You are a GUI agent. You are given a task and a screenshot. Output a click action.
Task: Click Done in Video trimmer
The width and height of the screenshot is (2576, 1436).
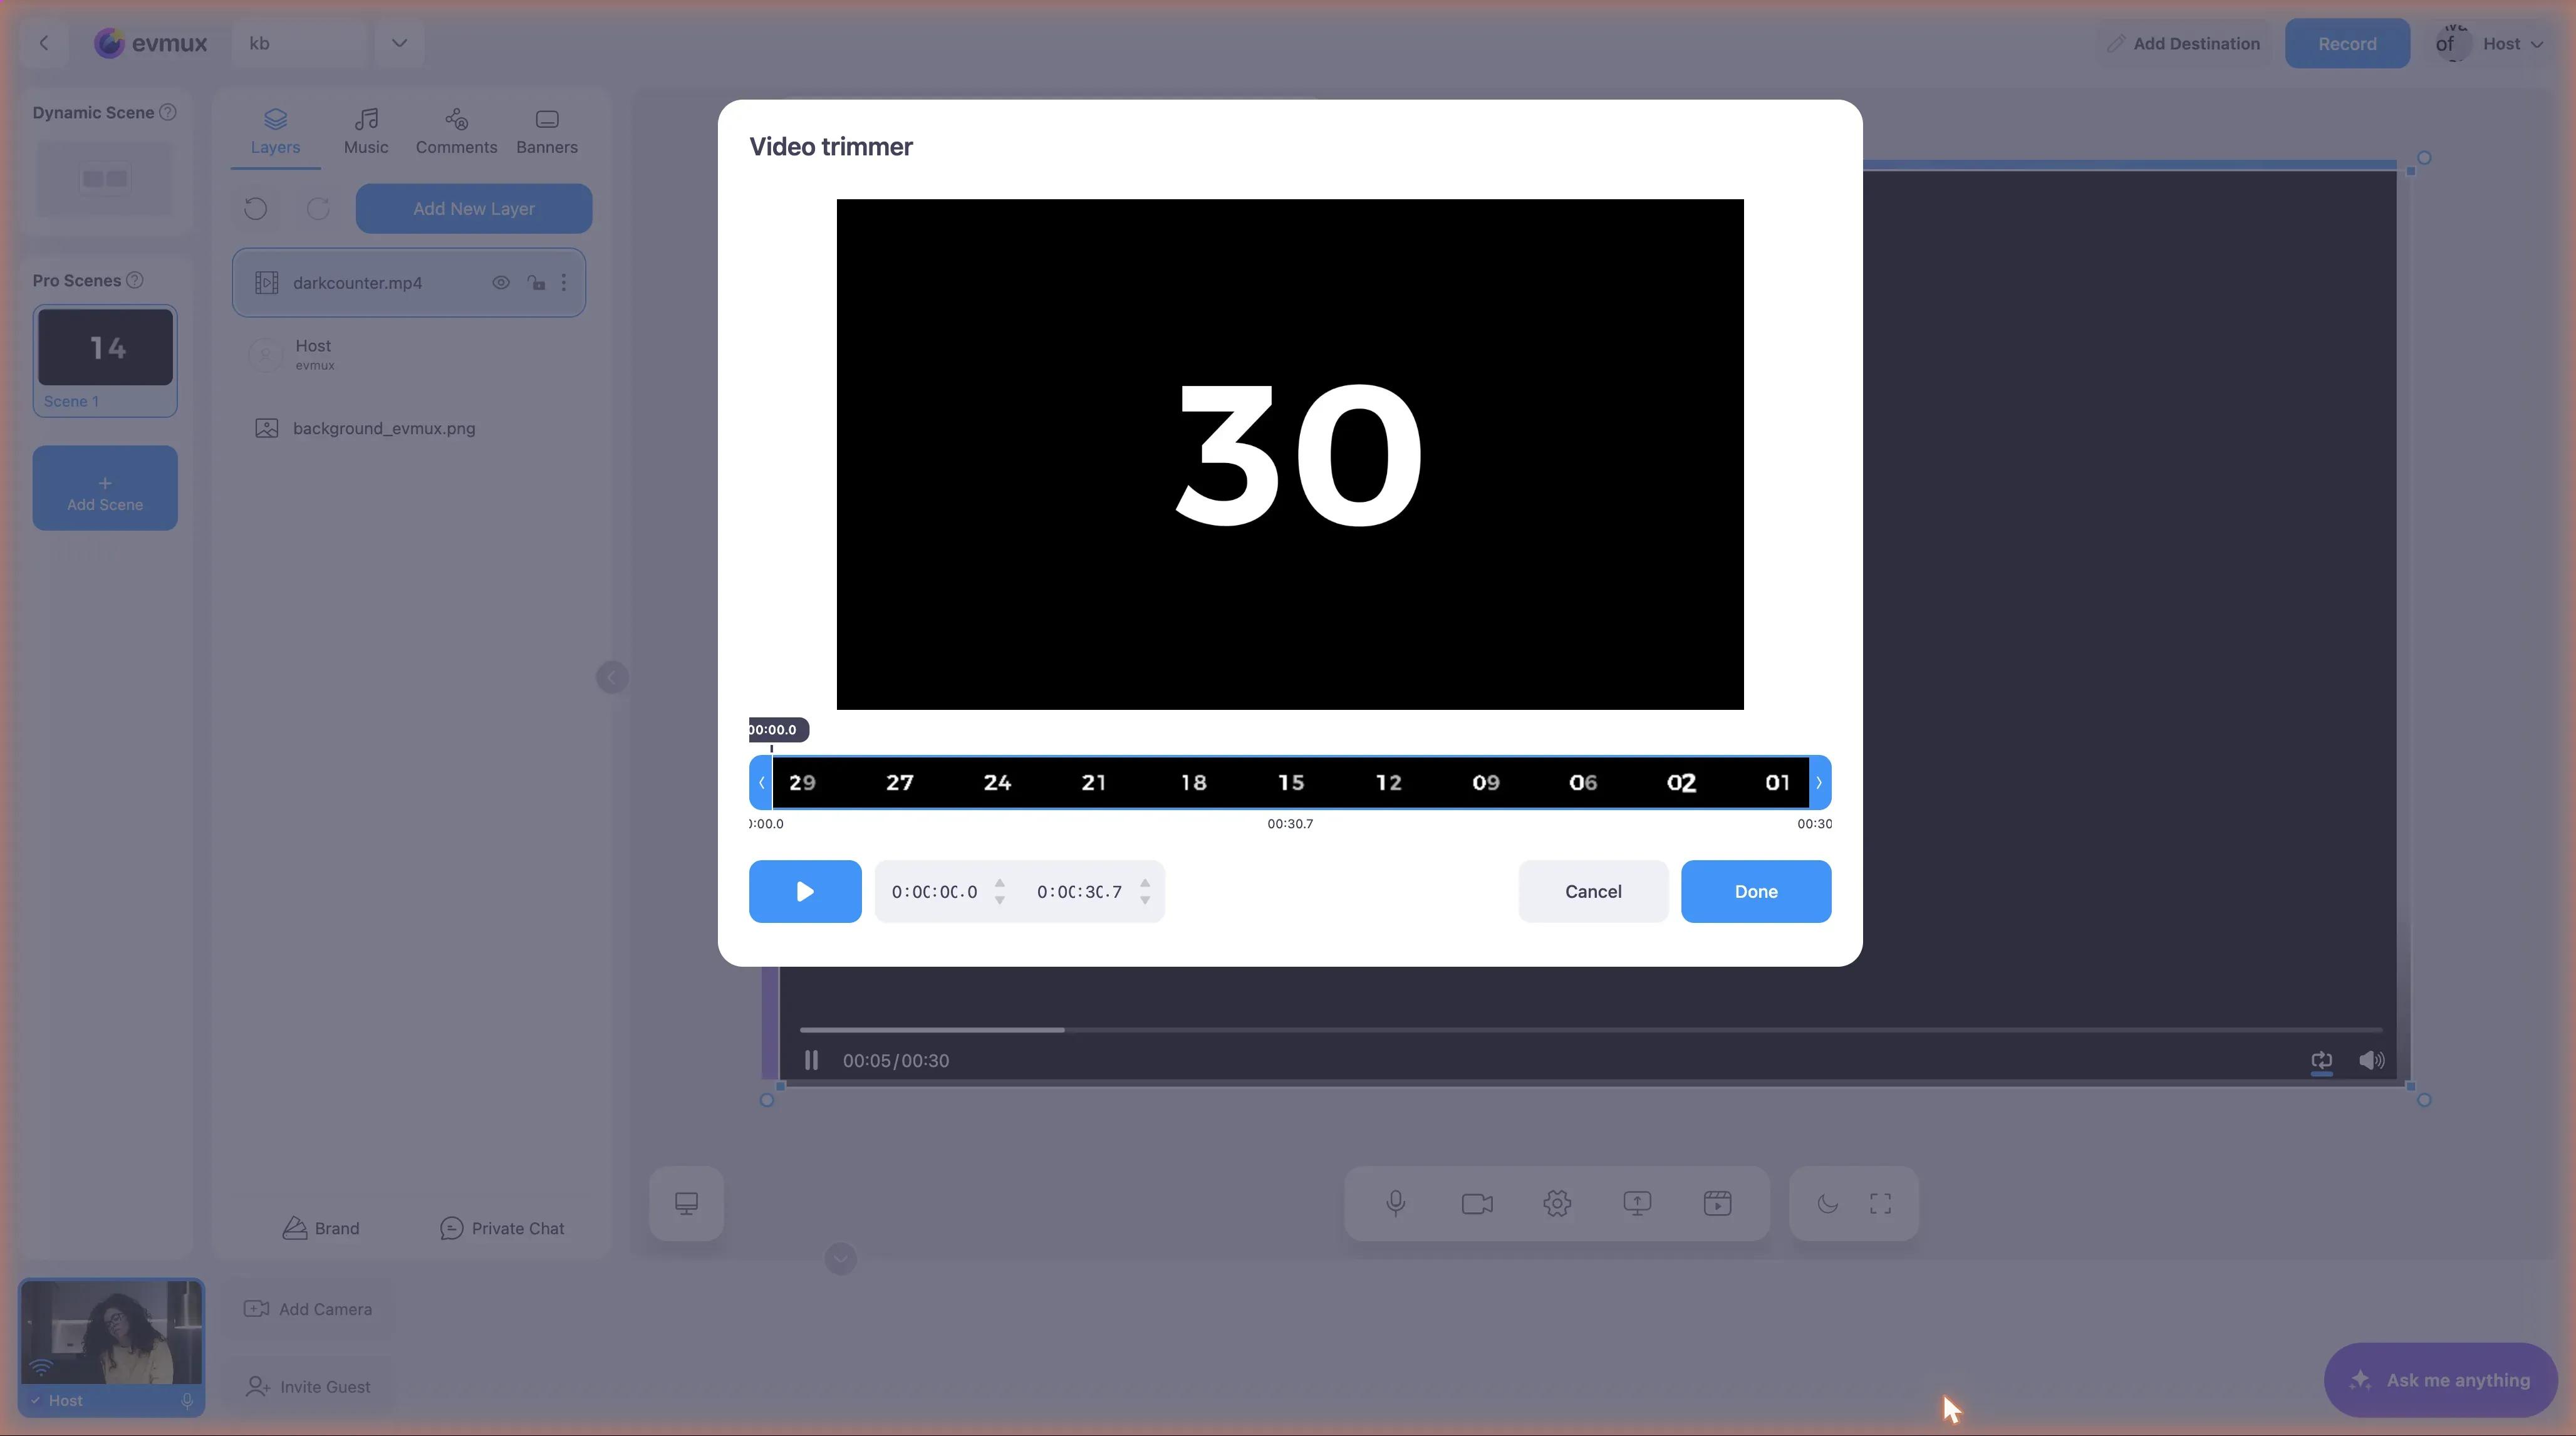1756,891
